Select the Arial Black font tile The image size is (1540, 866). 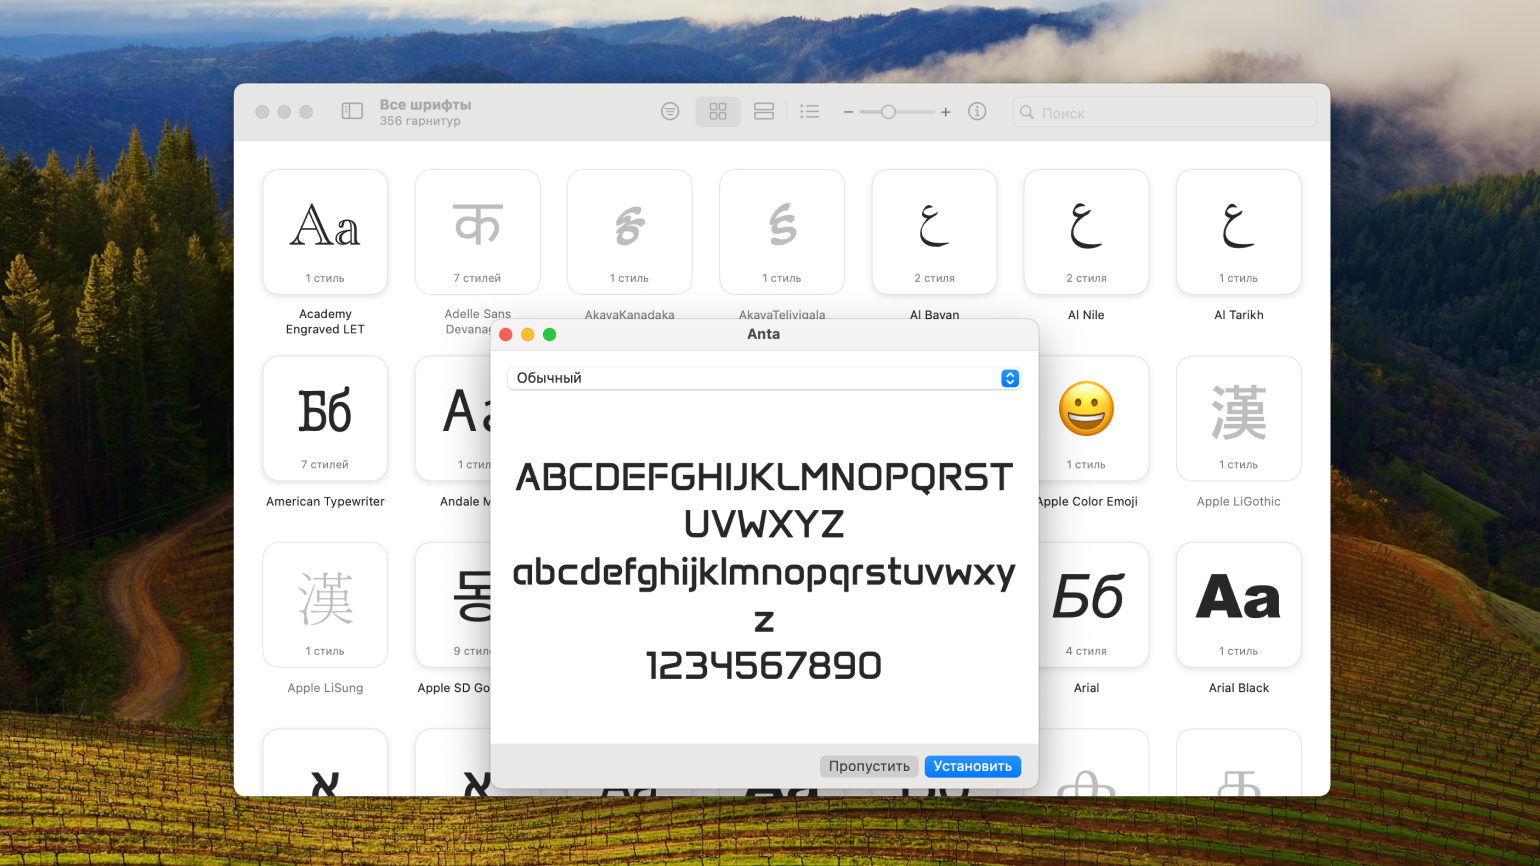[1238, 605]
